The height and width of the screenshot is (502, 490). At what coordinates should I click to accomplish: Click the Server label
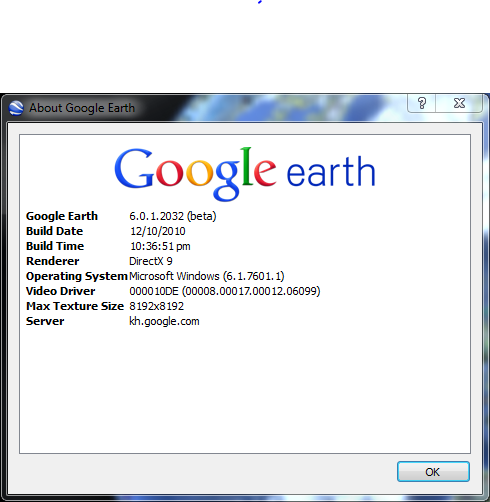click(x=45, y=321)
